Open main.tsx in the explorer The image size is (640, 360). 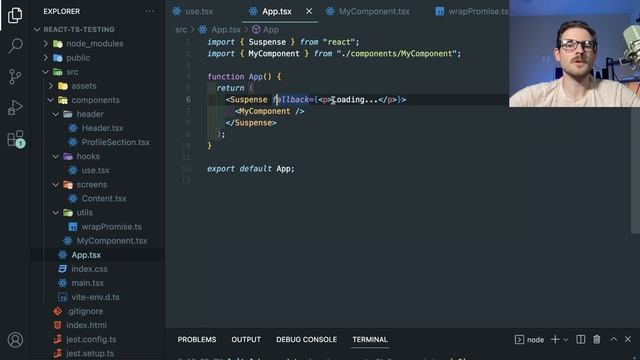[x=87, y=283]
